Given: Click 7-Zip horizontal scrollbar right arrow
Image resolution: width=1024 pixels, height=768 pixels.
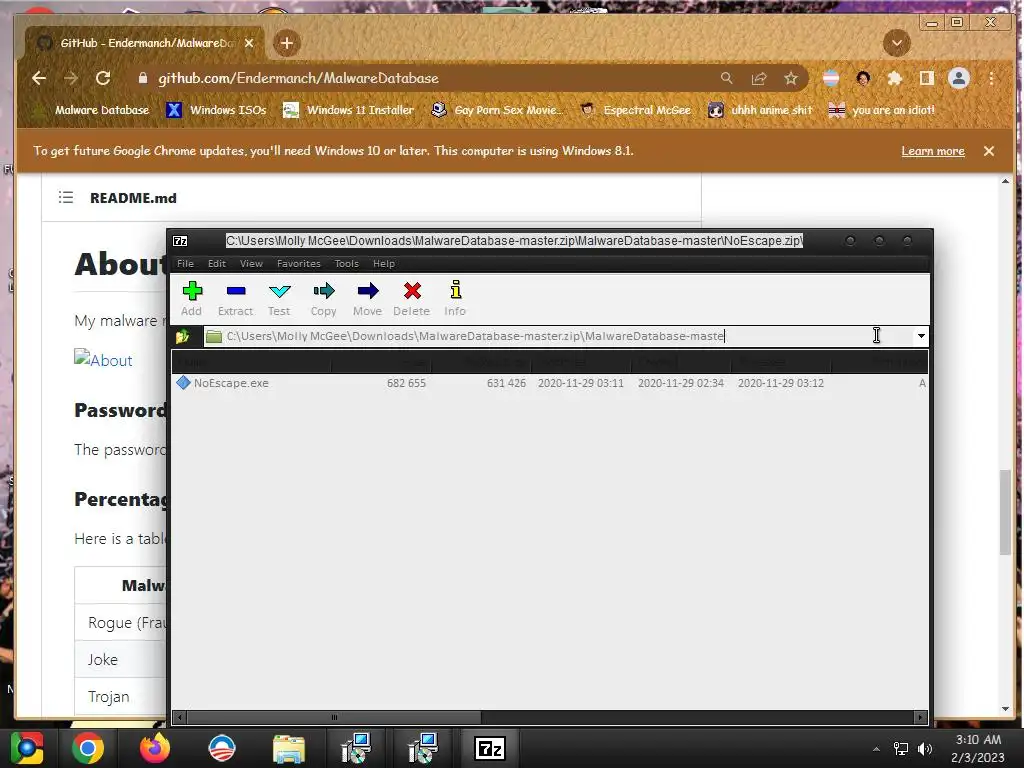Looking at the screenshot, I should (921, 718).
